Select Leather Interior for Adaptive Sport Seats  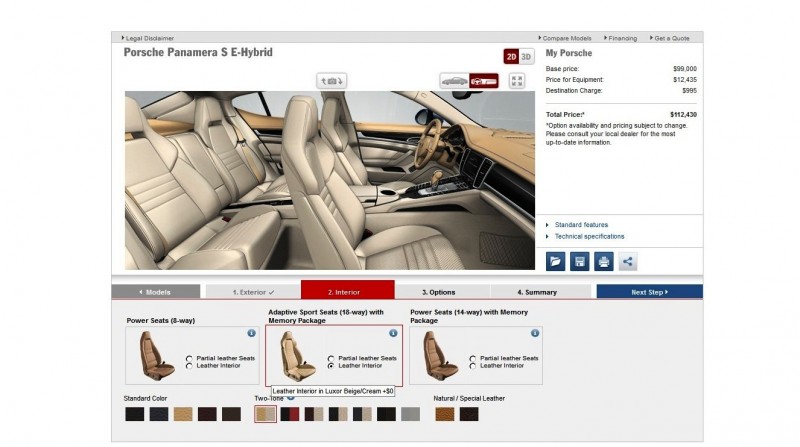click(x=331, y=366)
